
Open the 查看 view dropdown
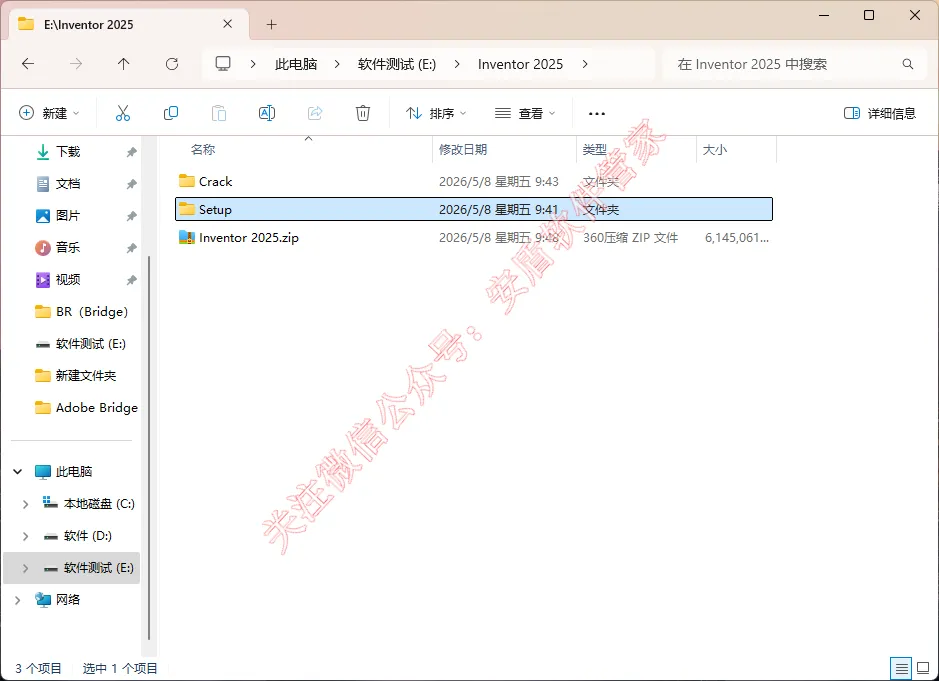coord(525,113)
